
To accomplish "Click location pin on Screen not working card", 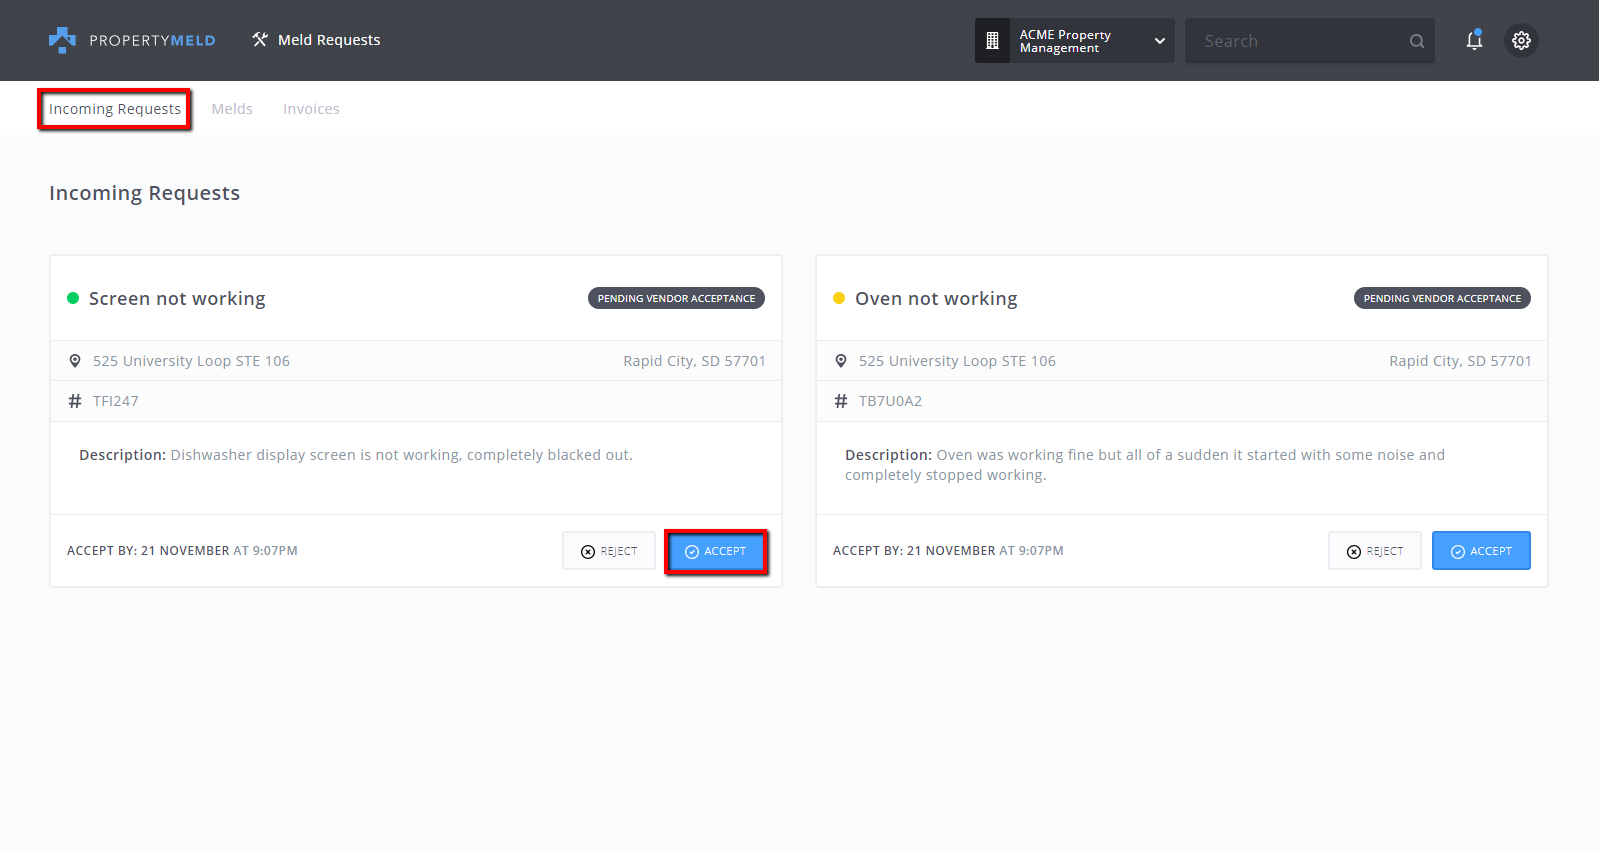I will pos(75,361).
